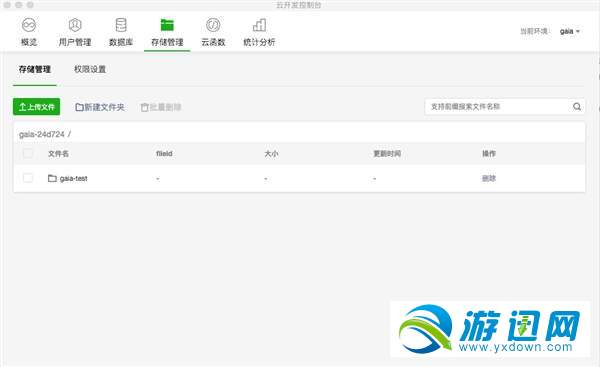Click the 批量删除 button
600x367 pixels.
pyautogui.click(x=161, y=107)
